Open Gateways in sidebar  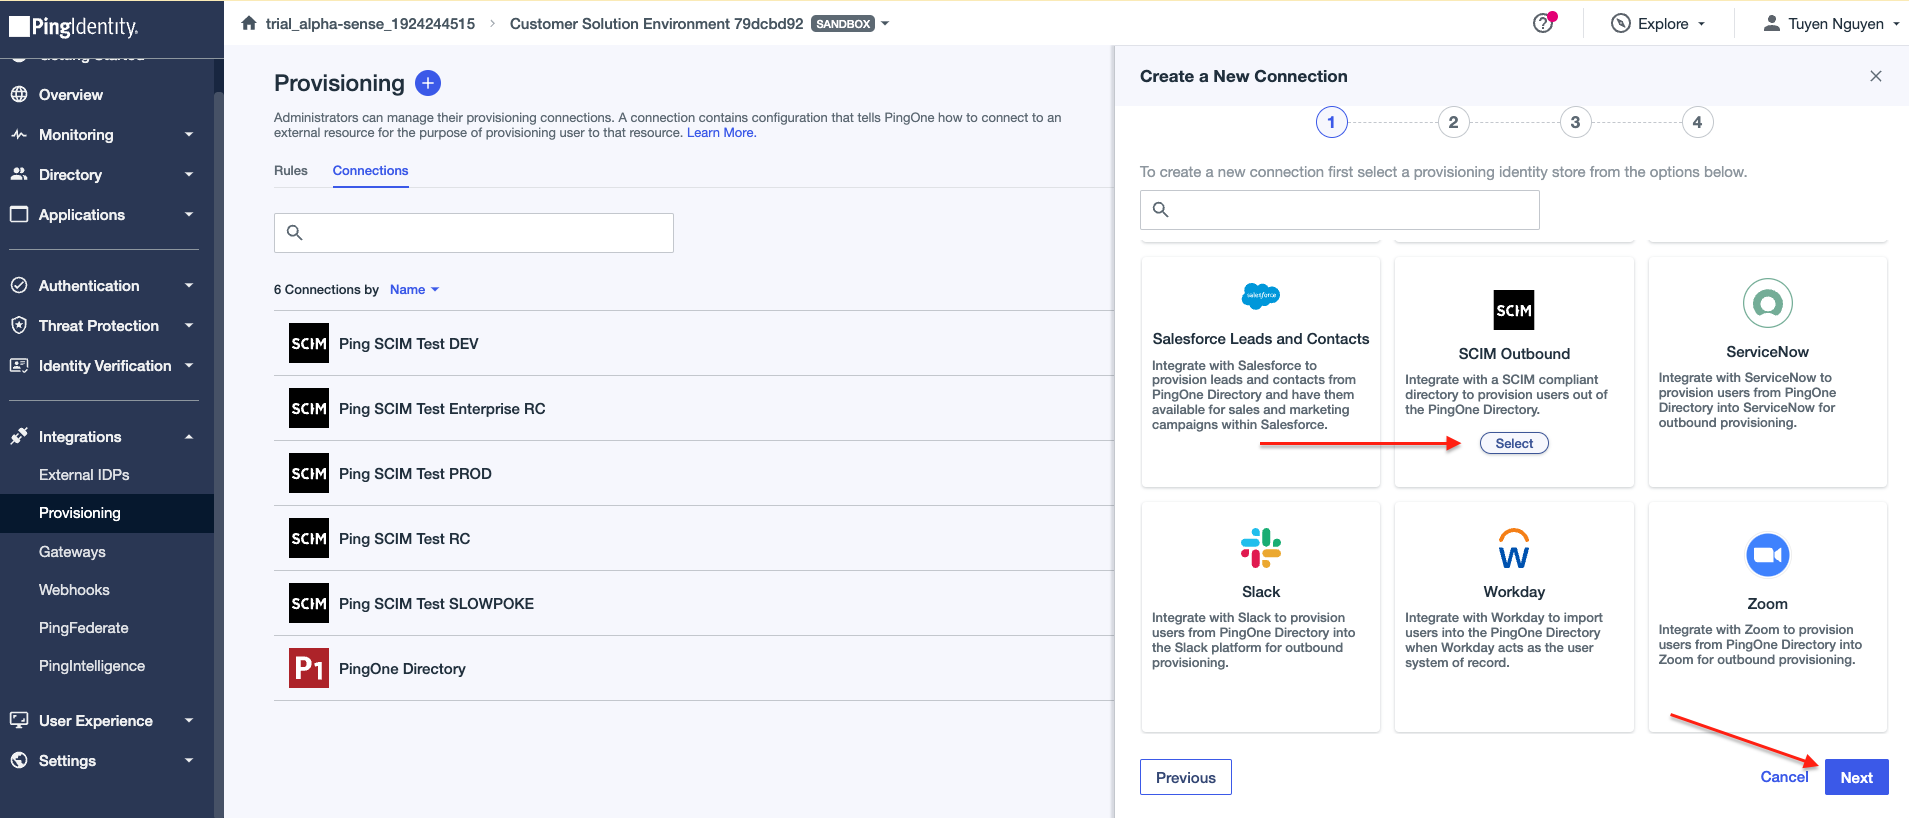(x=72, y=551)
